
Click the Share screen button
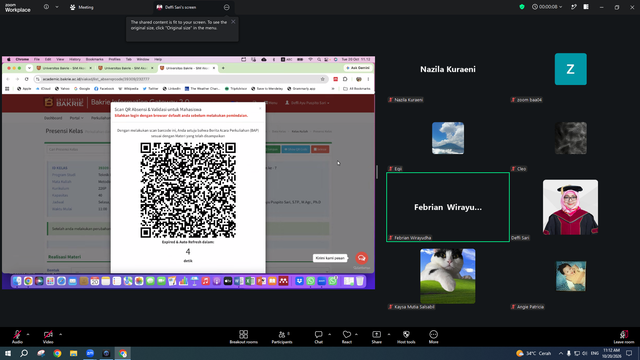376,337
